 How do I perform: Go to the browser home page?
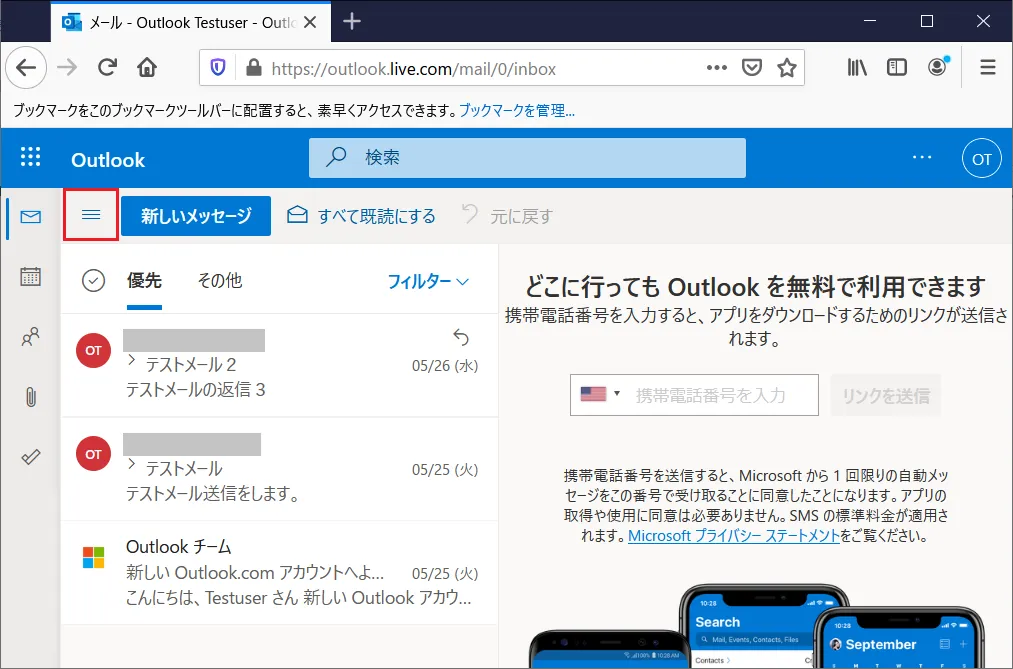point(147,68)
